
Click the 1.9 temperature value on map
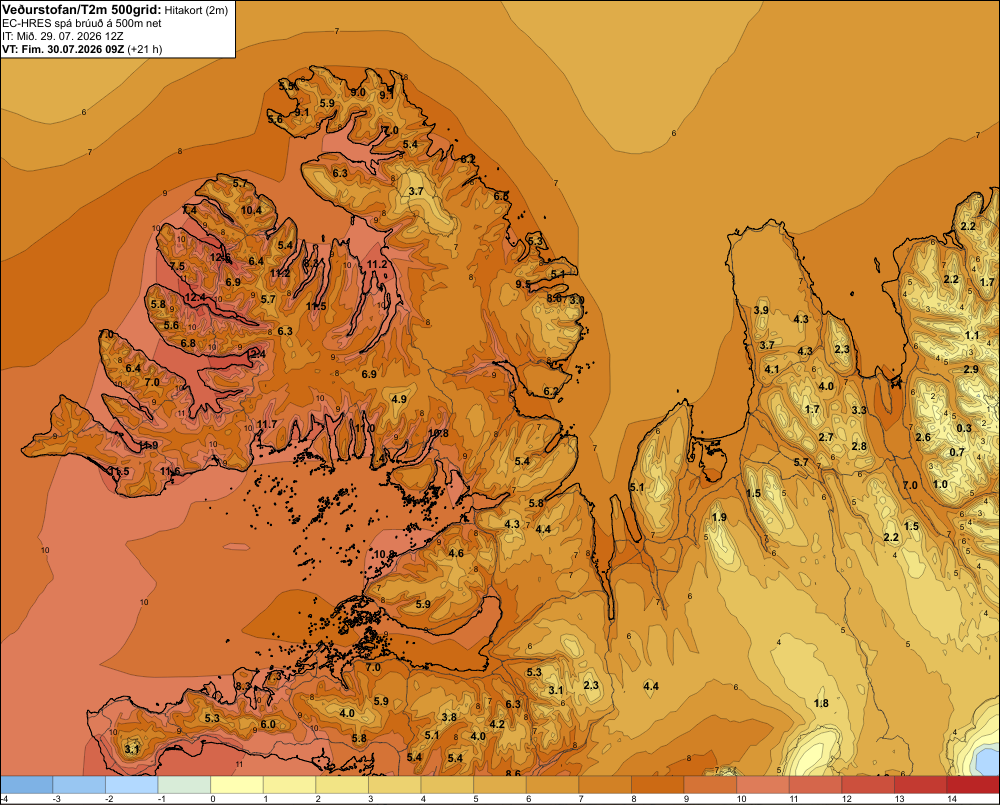pos(719,517)
